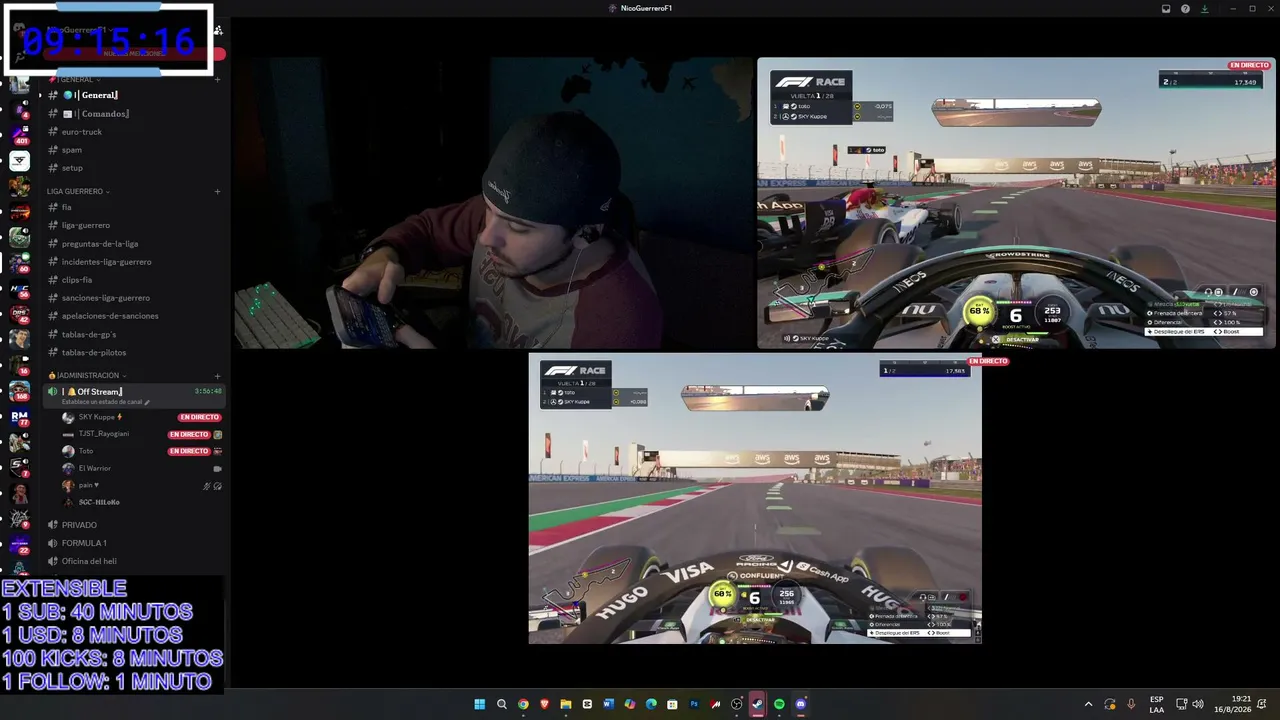The height and width of the screenshot is (720, 1280).
Task: Switch the ESP LAA input language
Action: pyautogui.click(x=1157, y=704)
